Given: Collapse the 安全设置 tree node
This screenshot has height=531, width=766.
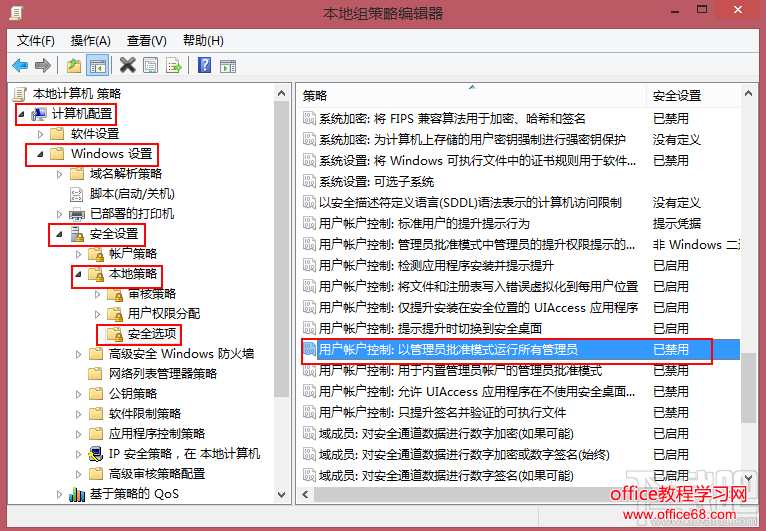Looking at the screenshot, I should click(x=60, y=234).
